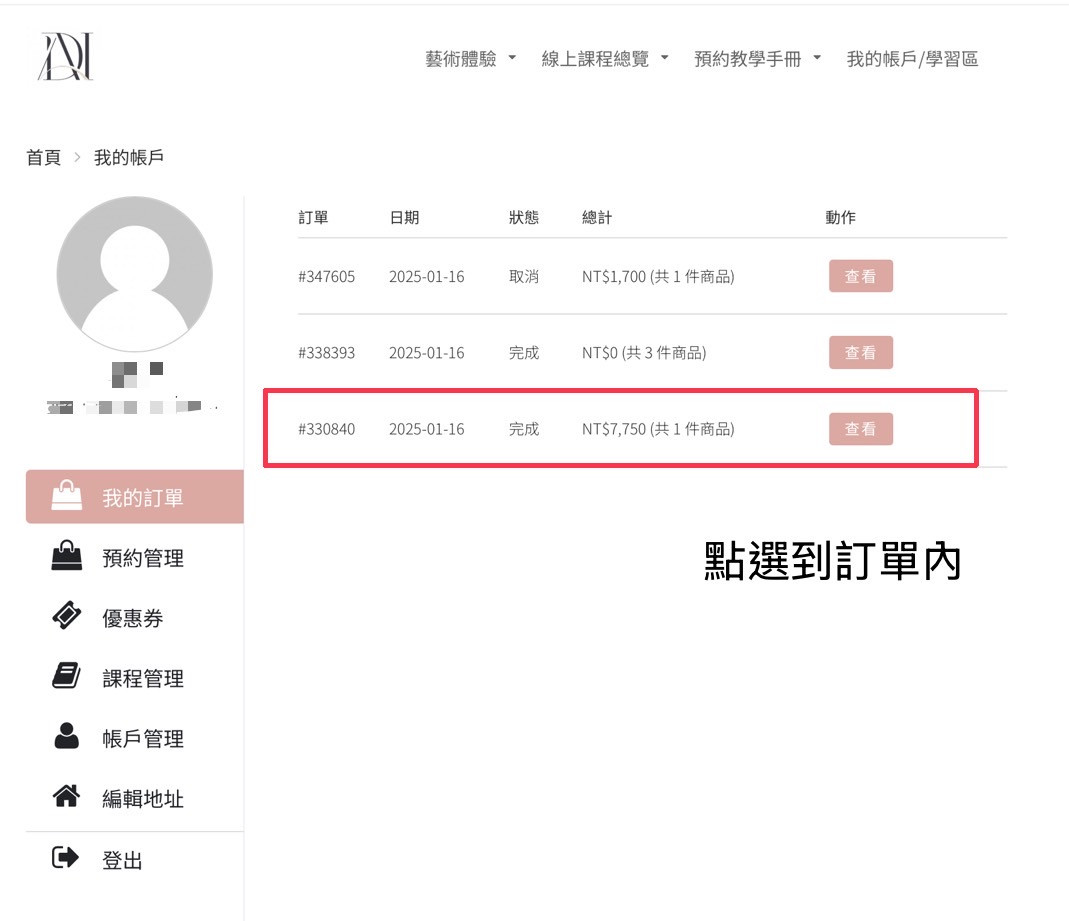Click the house icon beside 編輯地址

point(67,797)
